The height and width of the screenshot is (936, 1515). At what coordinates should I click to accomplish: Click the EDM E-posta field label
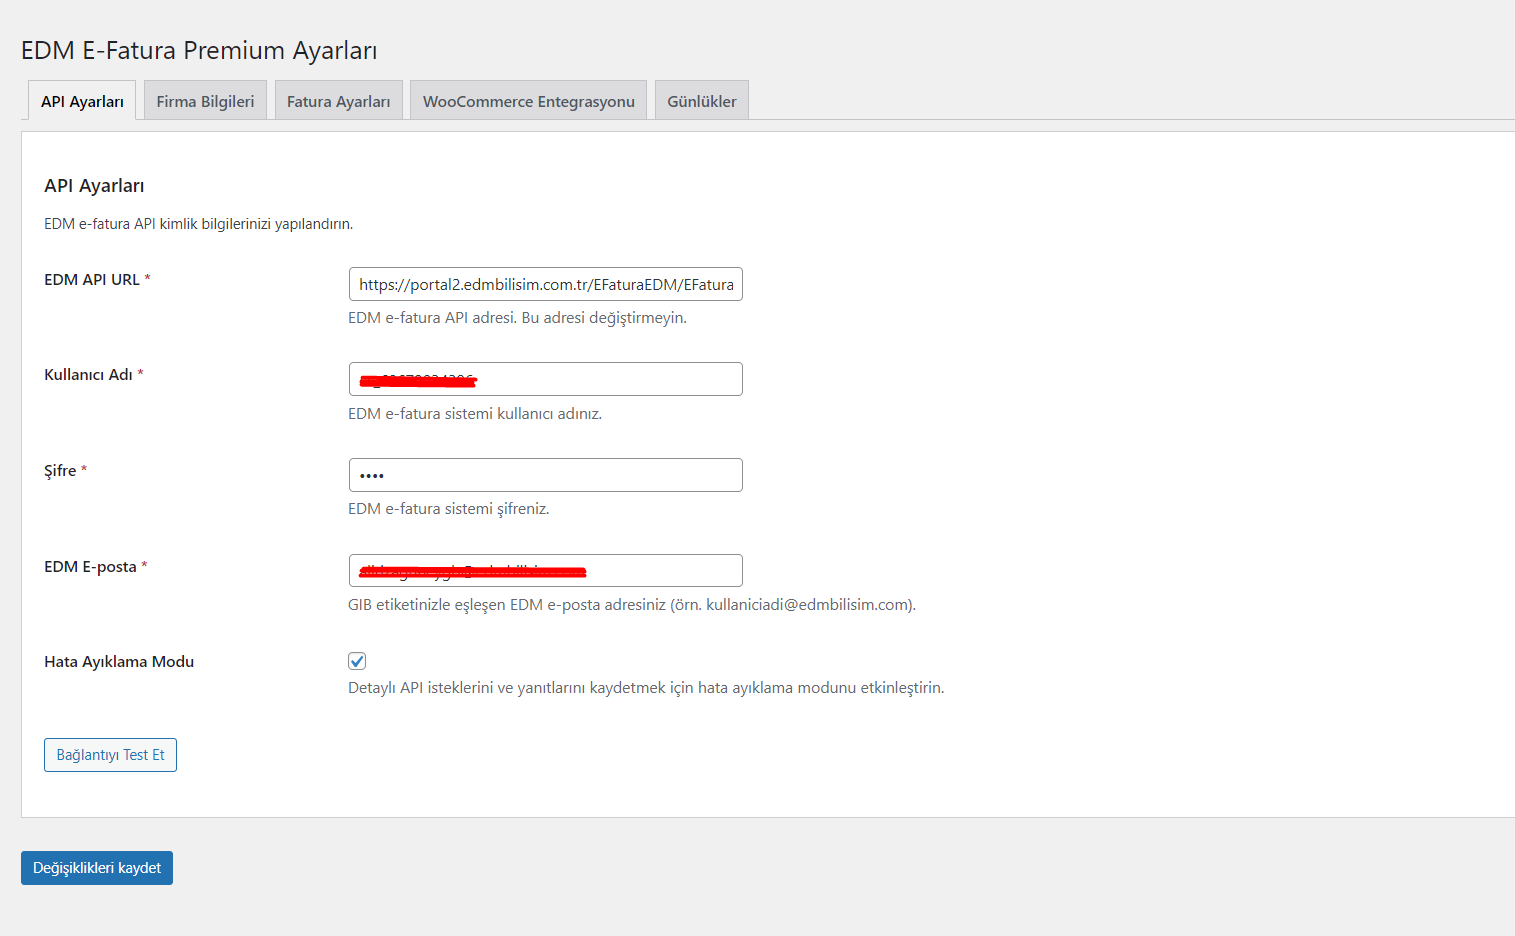coord(90,567)
